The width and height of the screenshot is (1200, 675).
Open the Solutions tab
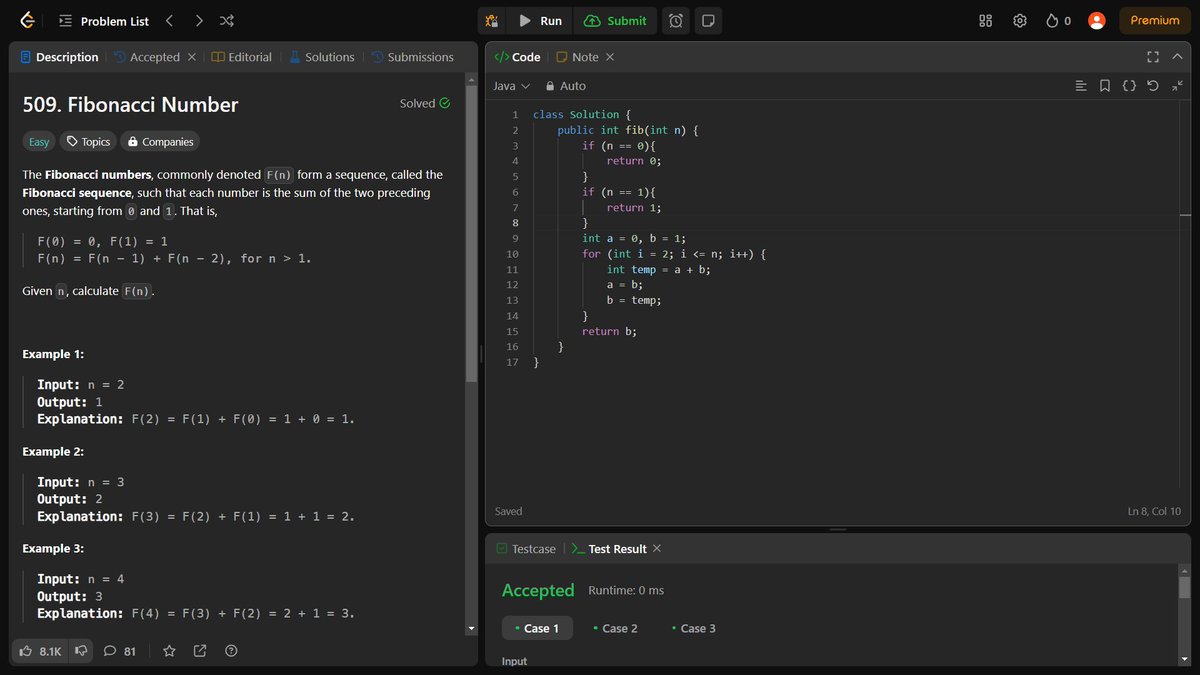pos(322,57)
